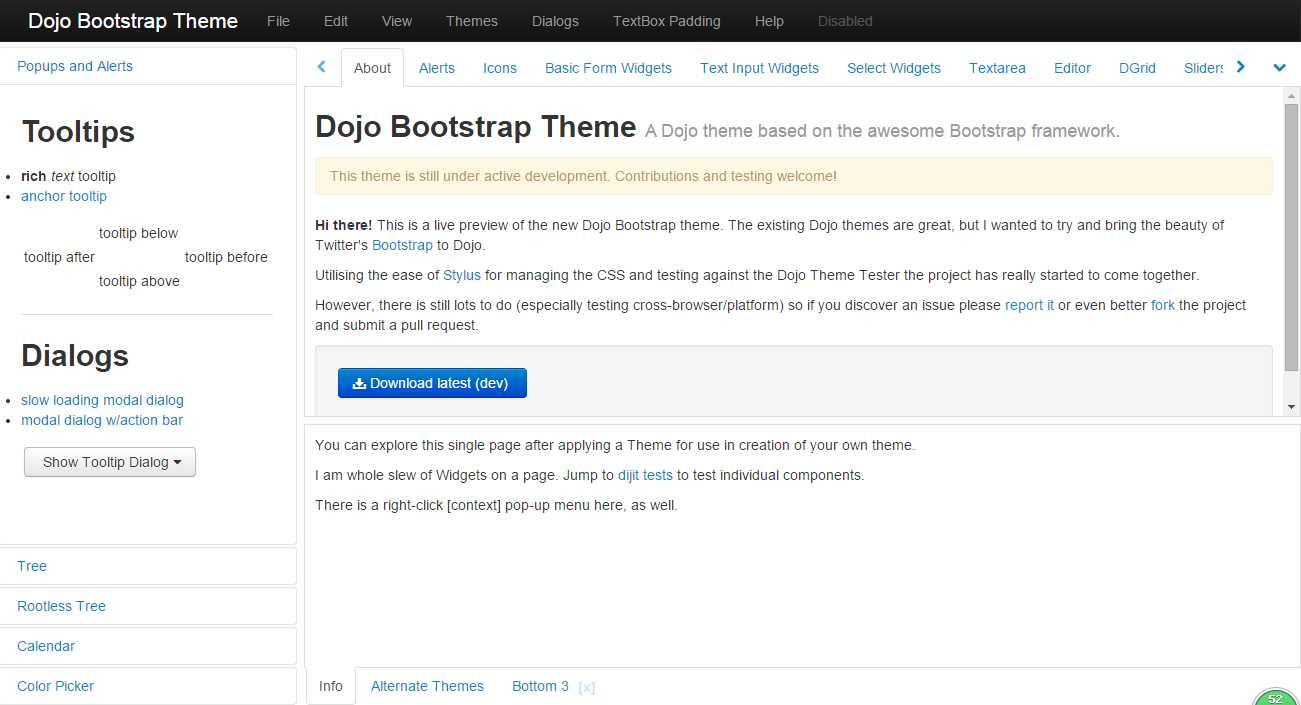Click the scrollbar down arrow in the About pane

1291,407
